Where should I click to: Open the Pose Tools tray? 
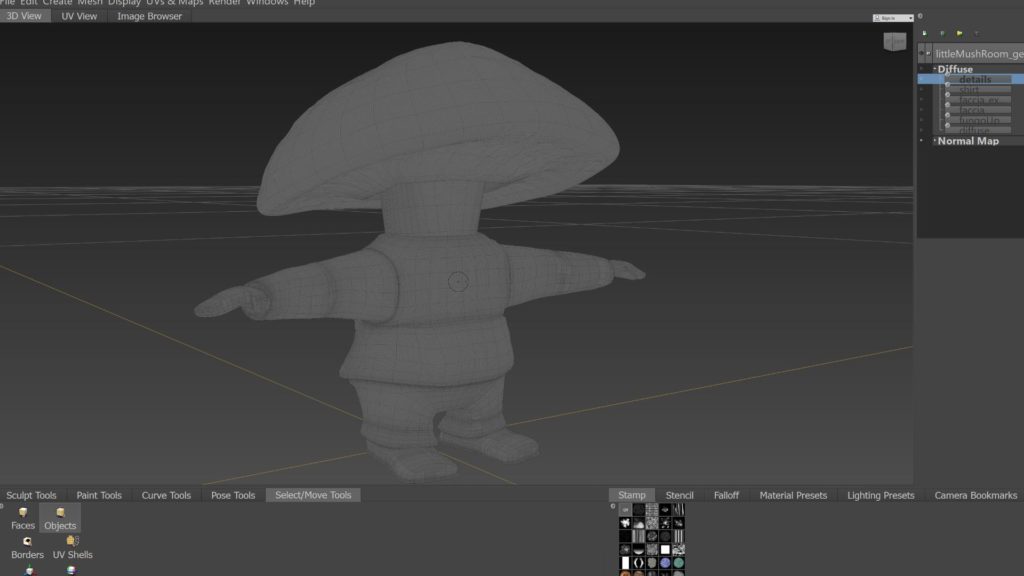233,495
